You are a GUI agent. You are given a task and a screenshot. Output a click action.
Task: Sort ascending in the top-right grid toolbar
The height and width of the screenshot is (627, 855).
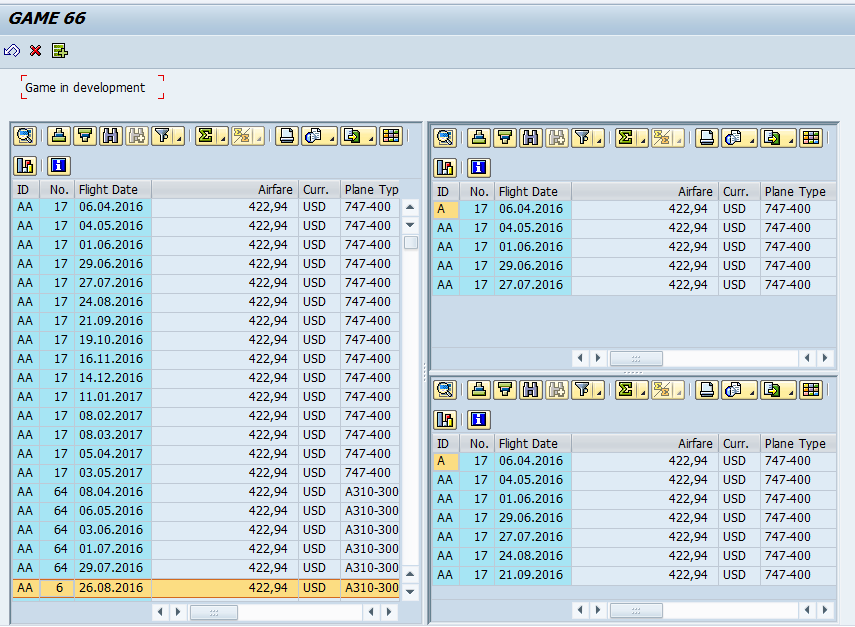(x=479, y=138)
